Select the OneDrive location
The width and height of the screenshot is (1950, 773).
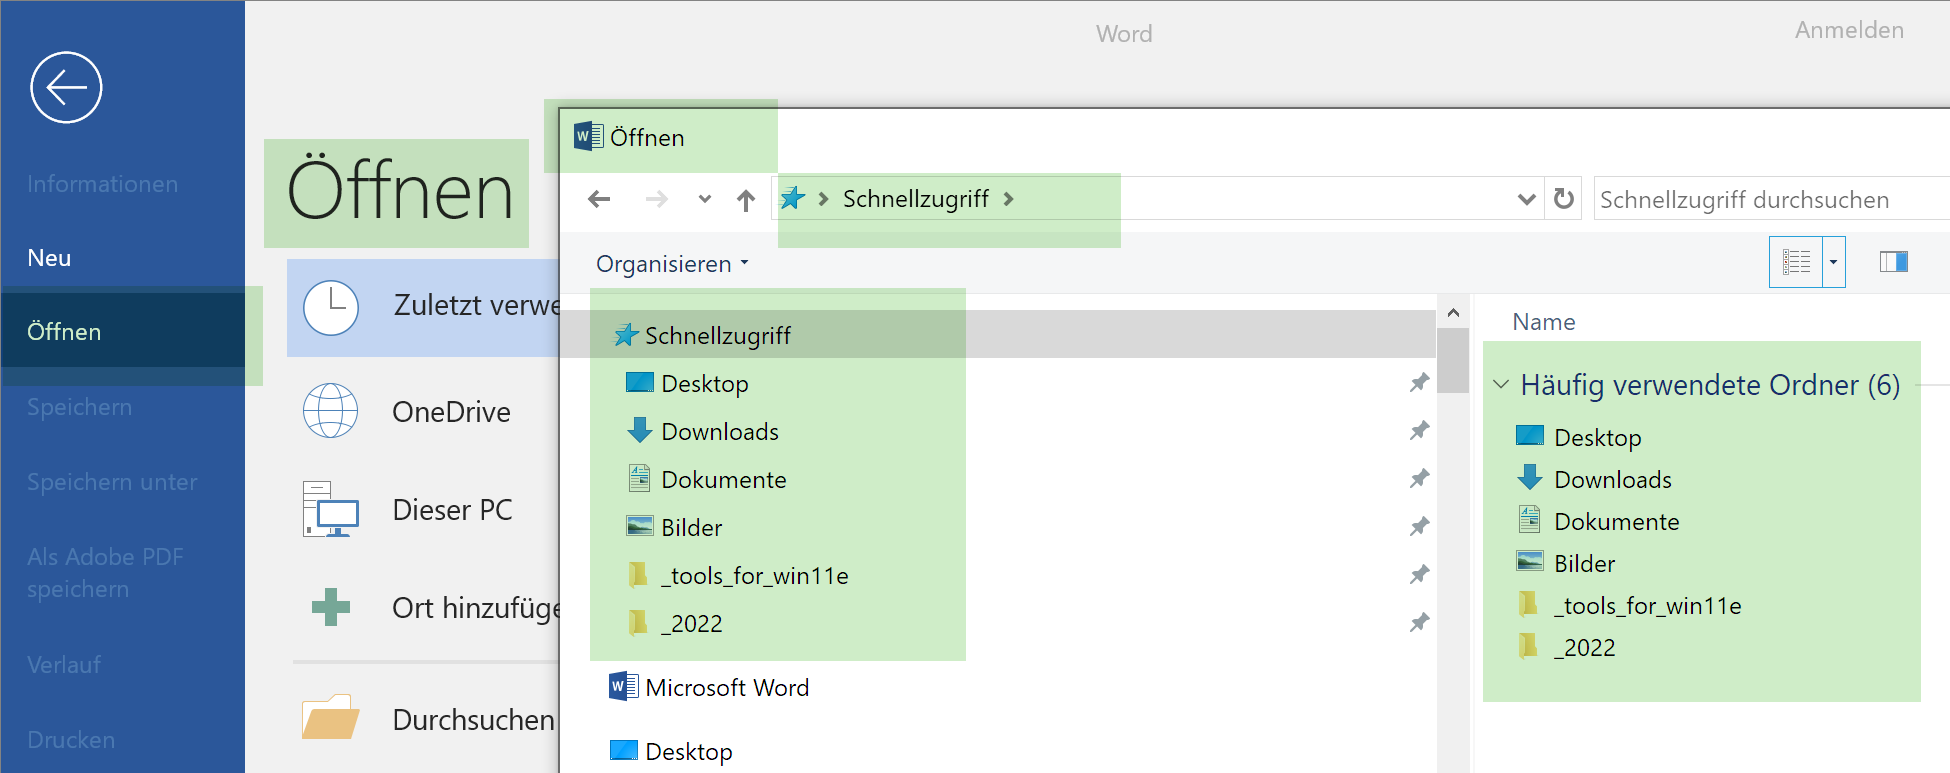pos(452,412)
